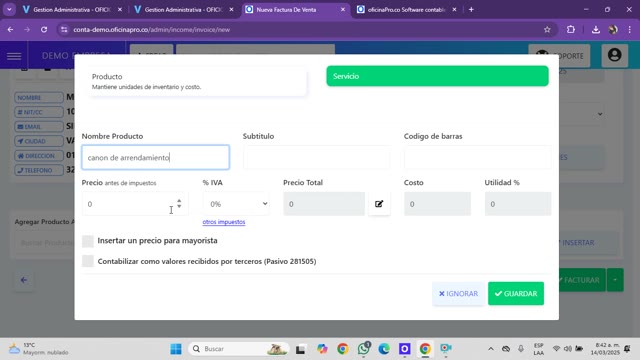This screenshot has height=360, width=640.
Task: Click the network wifi icon in tray
Action: 556,349
